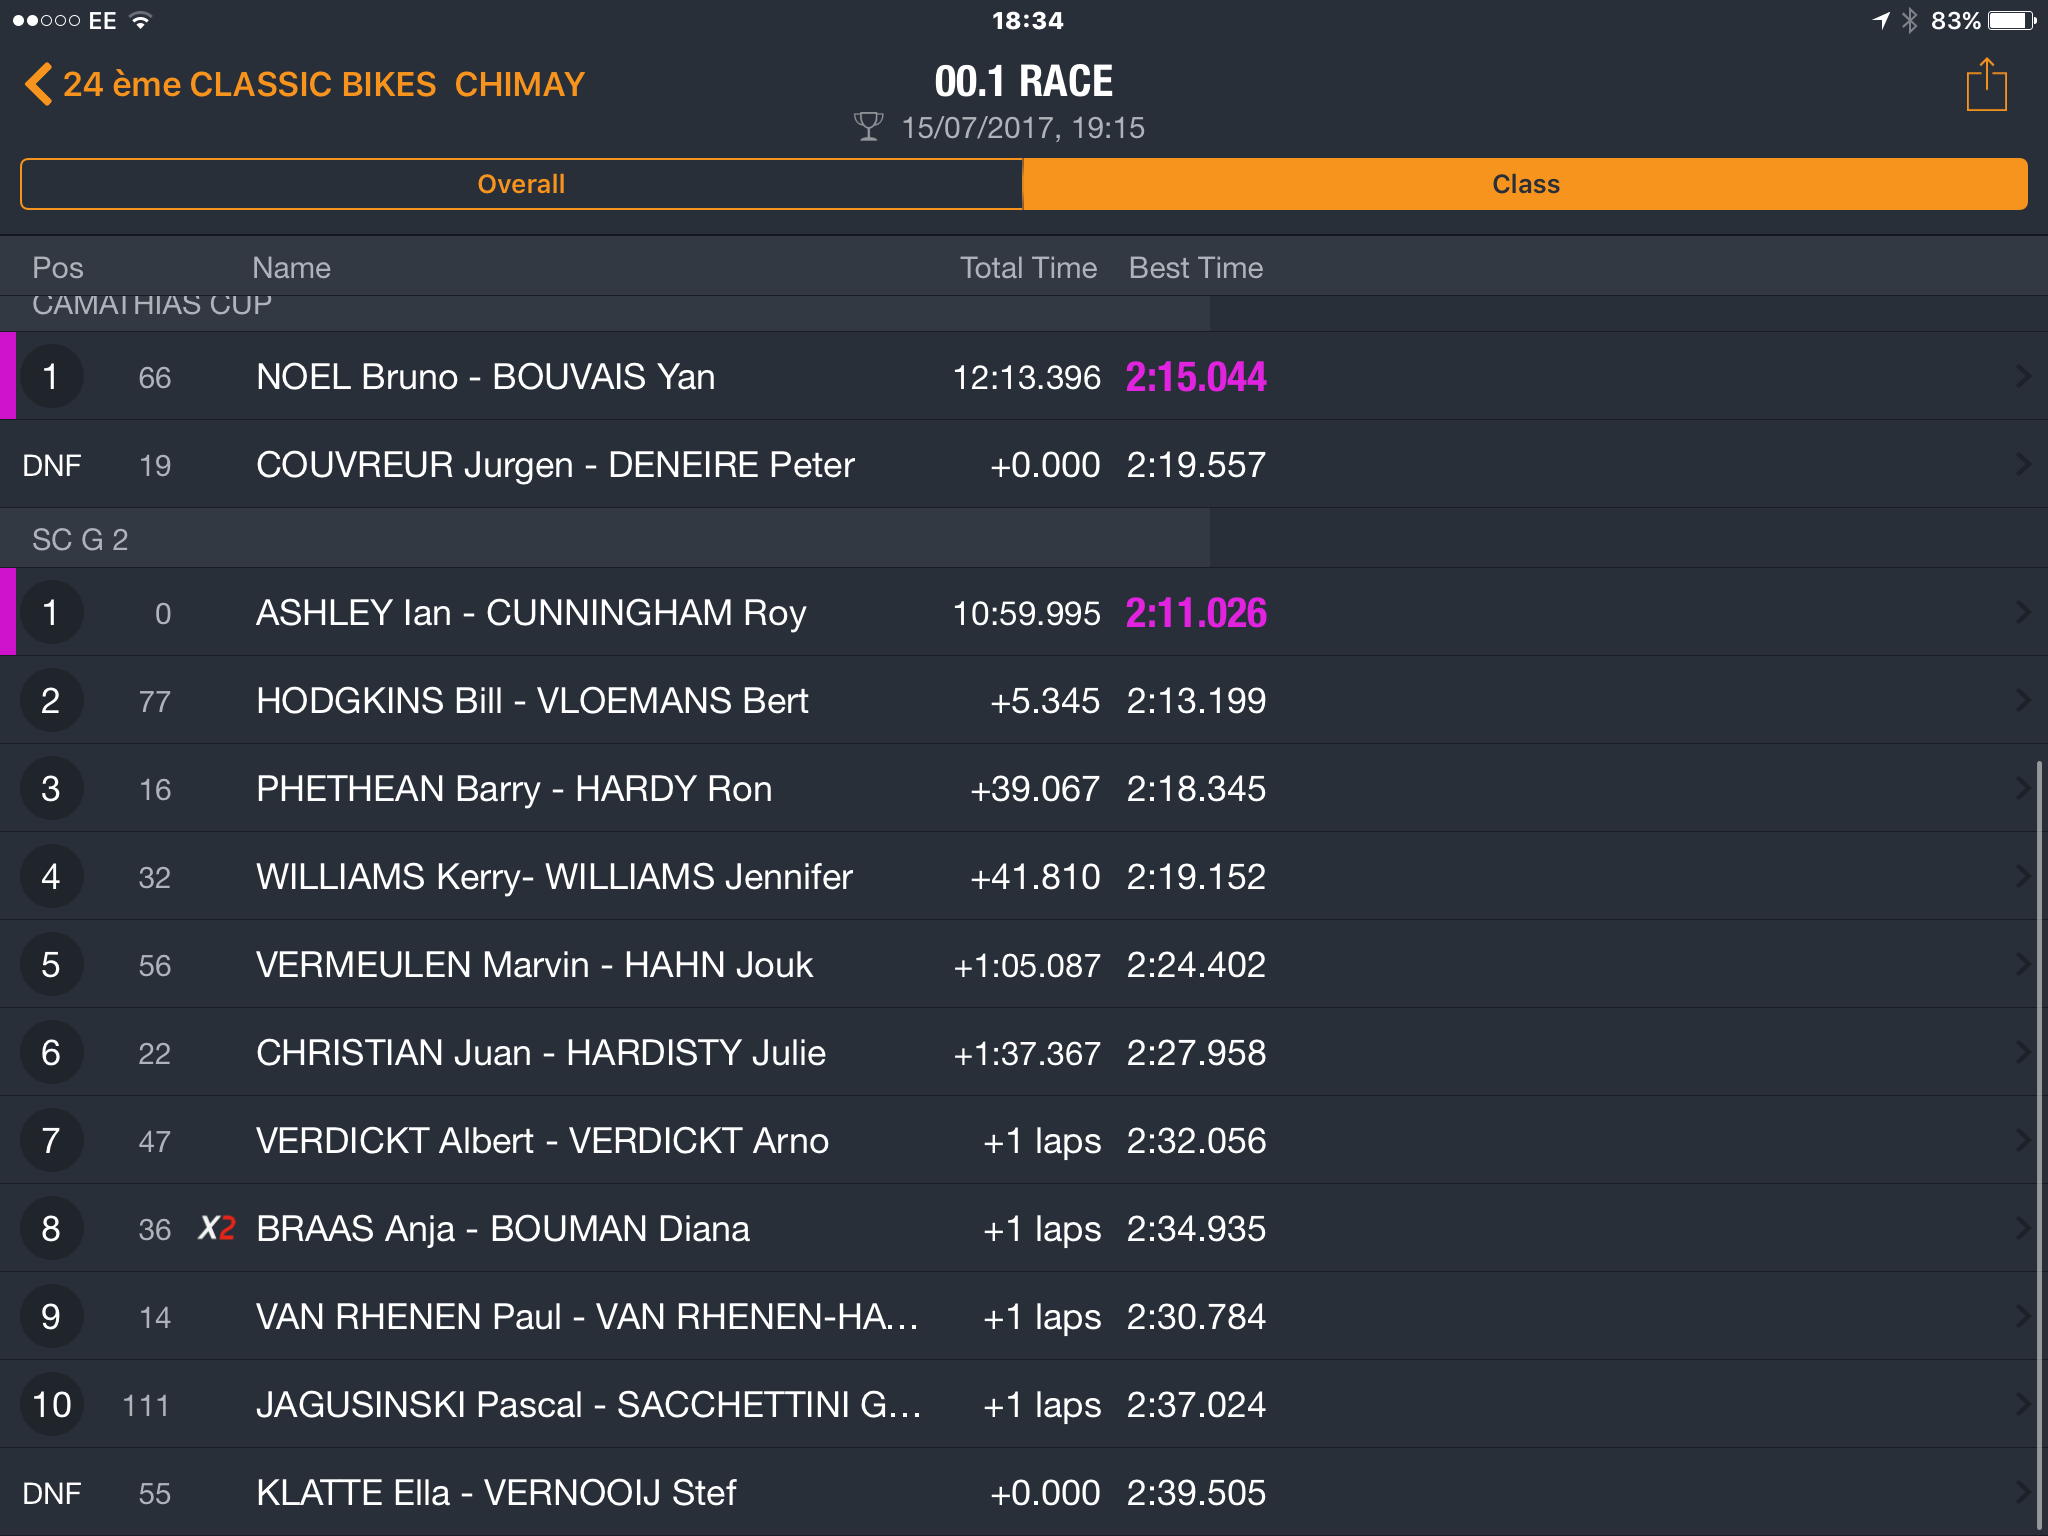The width and height of the screenshot is (2048, 1536).
Task: Switch to the Class results view
Action: click(1525, 184)
